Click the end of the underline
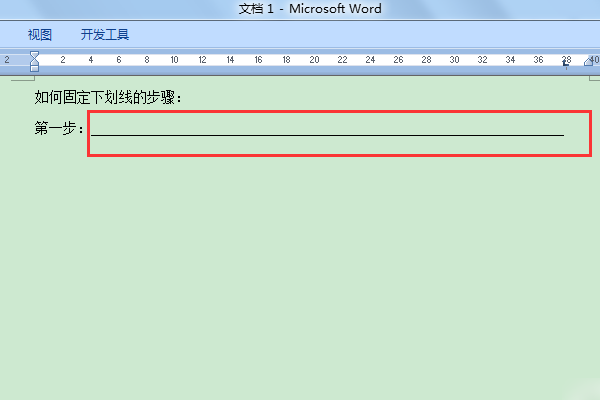The width and height of the screenshot is (600, 400). [564, 134]
